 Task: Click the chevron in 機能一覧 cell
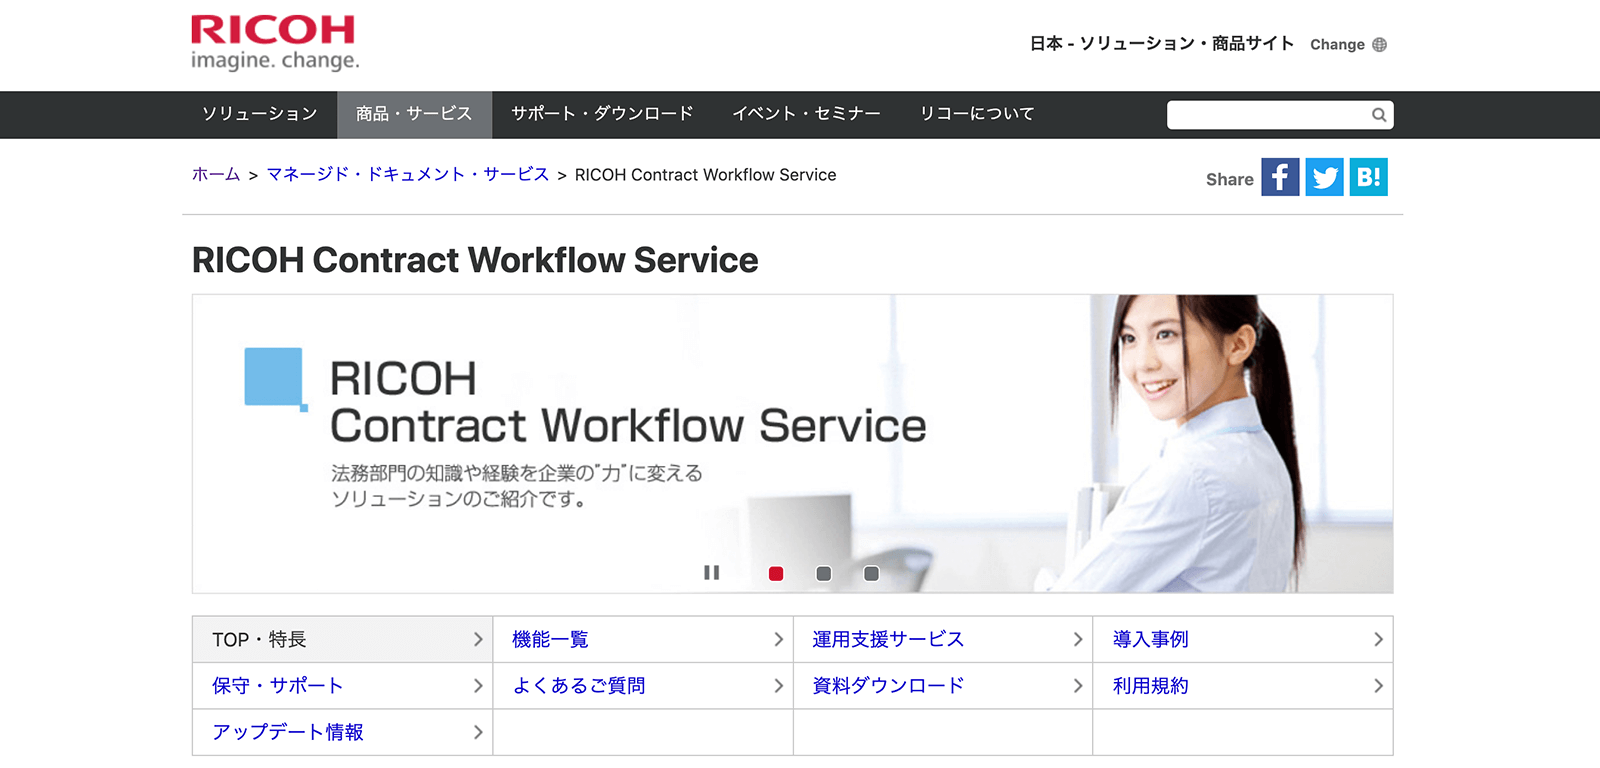tap(778, 639)
